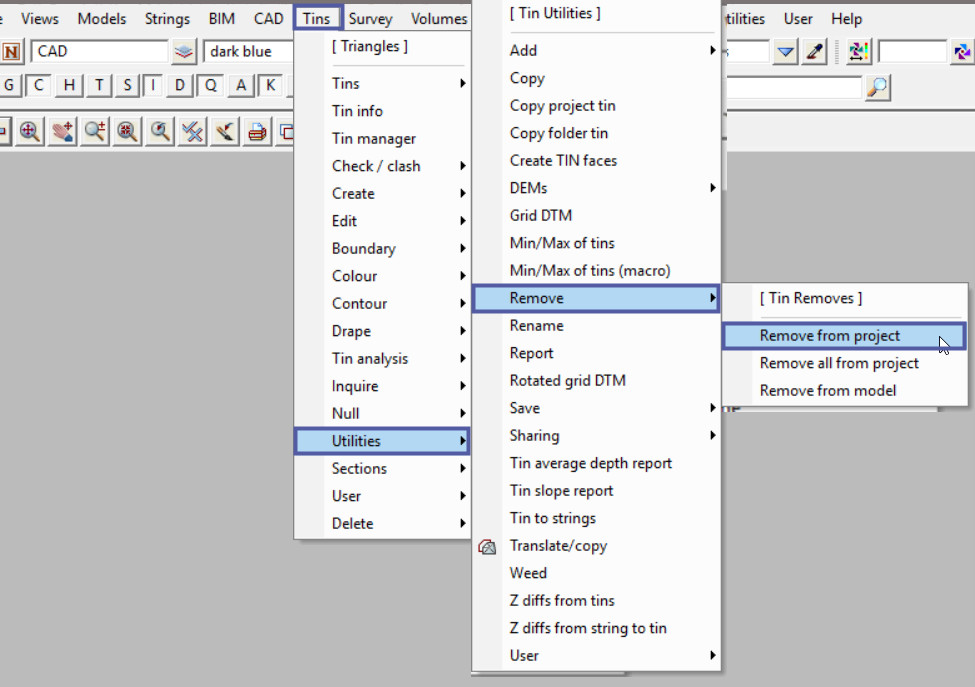Click the printer plot icon
975x687 pixels.
[x=258, y=131]
